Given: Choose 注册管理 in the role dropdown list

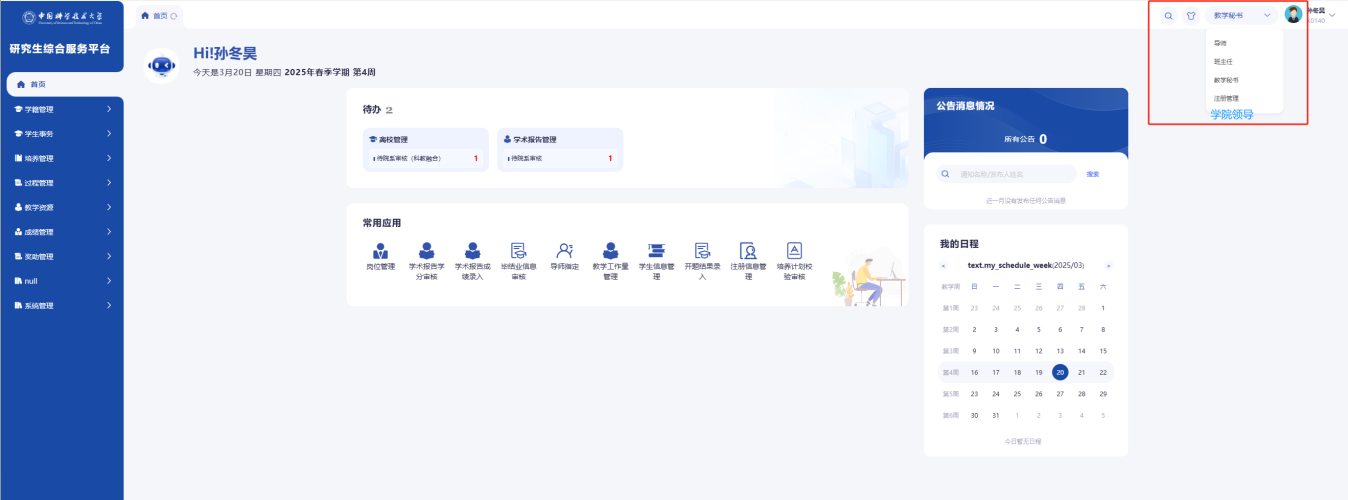Looking at the screenshot, I should [x=1226, y=99].
